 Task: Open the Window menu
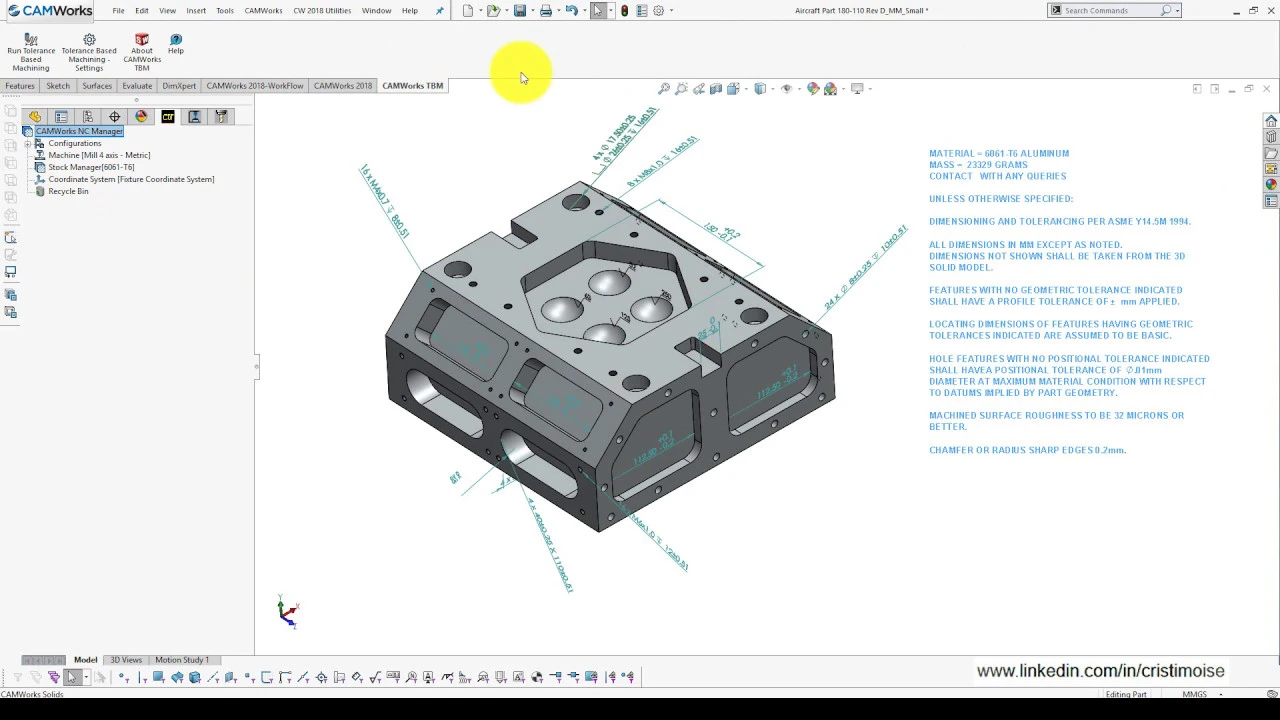(376, 10)
